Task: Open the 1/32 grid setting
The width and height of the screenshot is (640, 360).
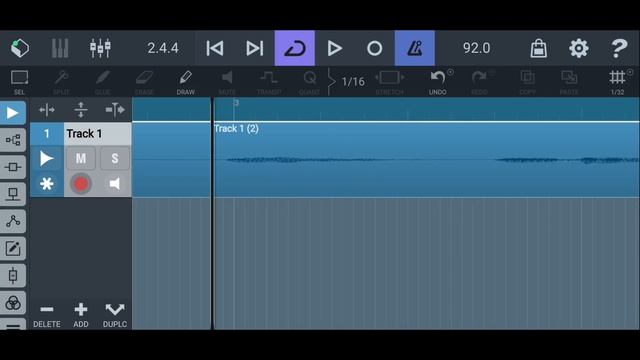Action: coord(618,82)
